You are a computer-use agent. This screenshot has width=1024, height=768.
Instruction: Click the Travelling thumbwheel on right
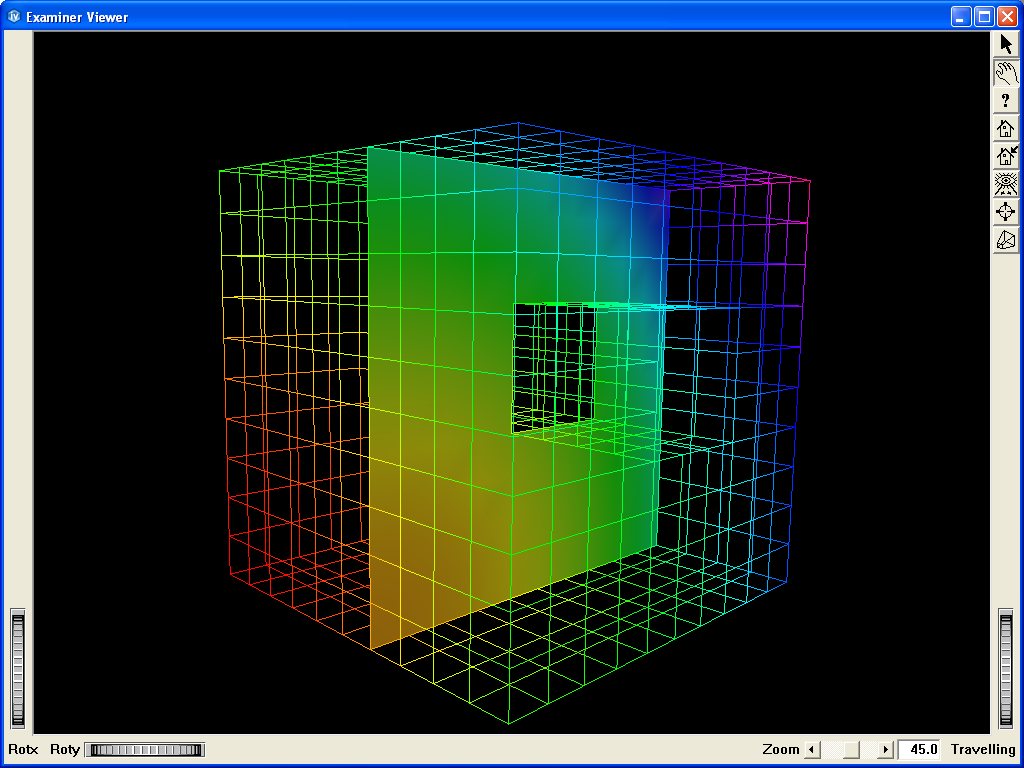click(1006, 668)
